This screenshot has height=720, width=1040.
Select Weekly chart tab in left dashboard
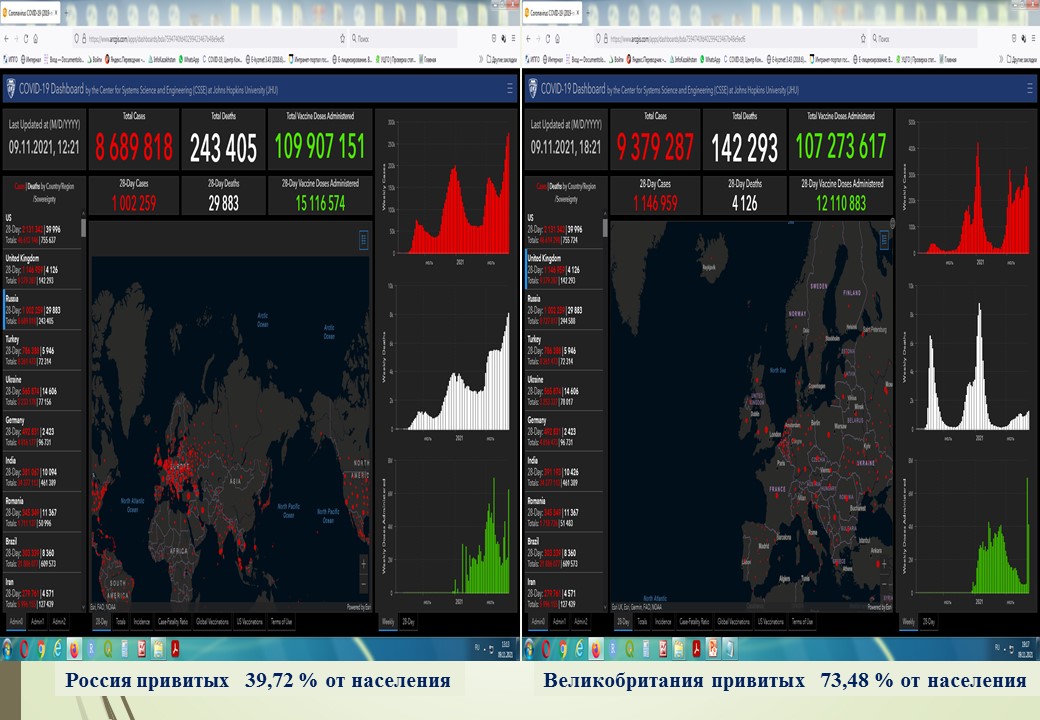(388, 622)
